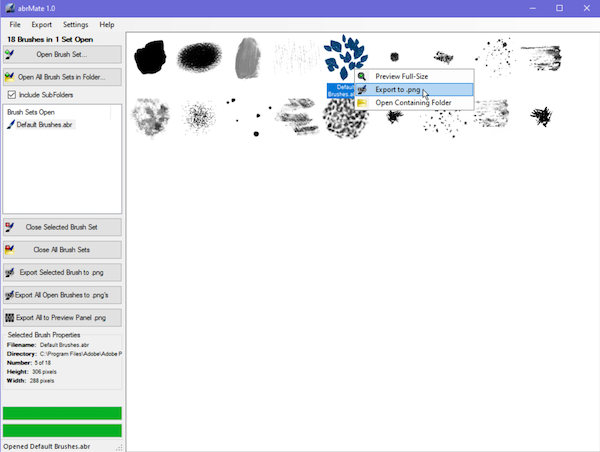Viewport: 600px width, 452px height.
Task: Select the spatter dots brush in first row
Action: click(494, 57)
